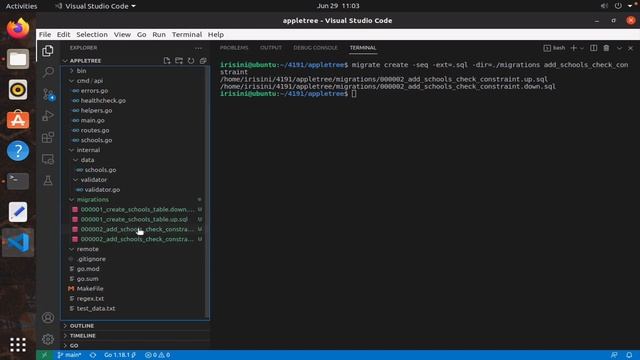Open healthcheck.go file
The image size is (640, 360).
click(103, 100)
